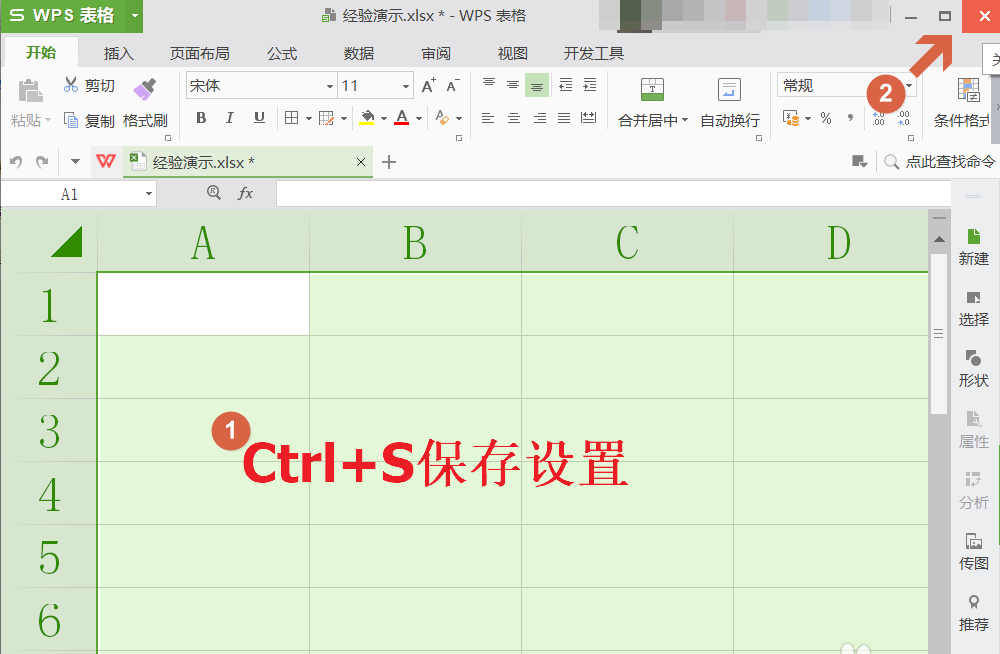Select cell A1 in the Name Box

coord(70,193)
